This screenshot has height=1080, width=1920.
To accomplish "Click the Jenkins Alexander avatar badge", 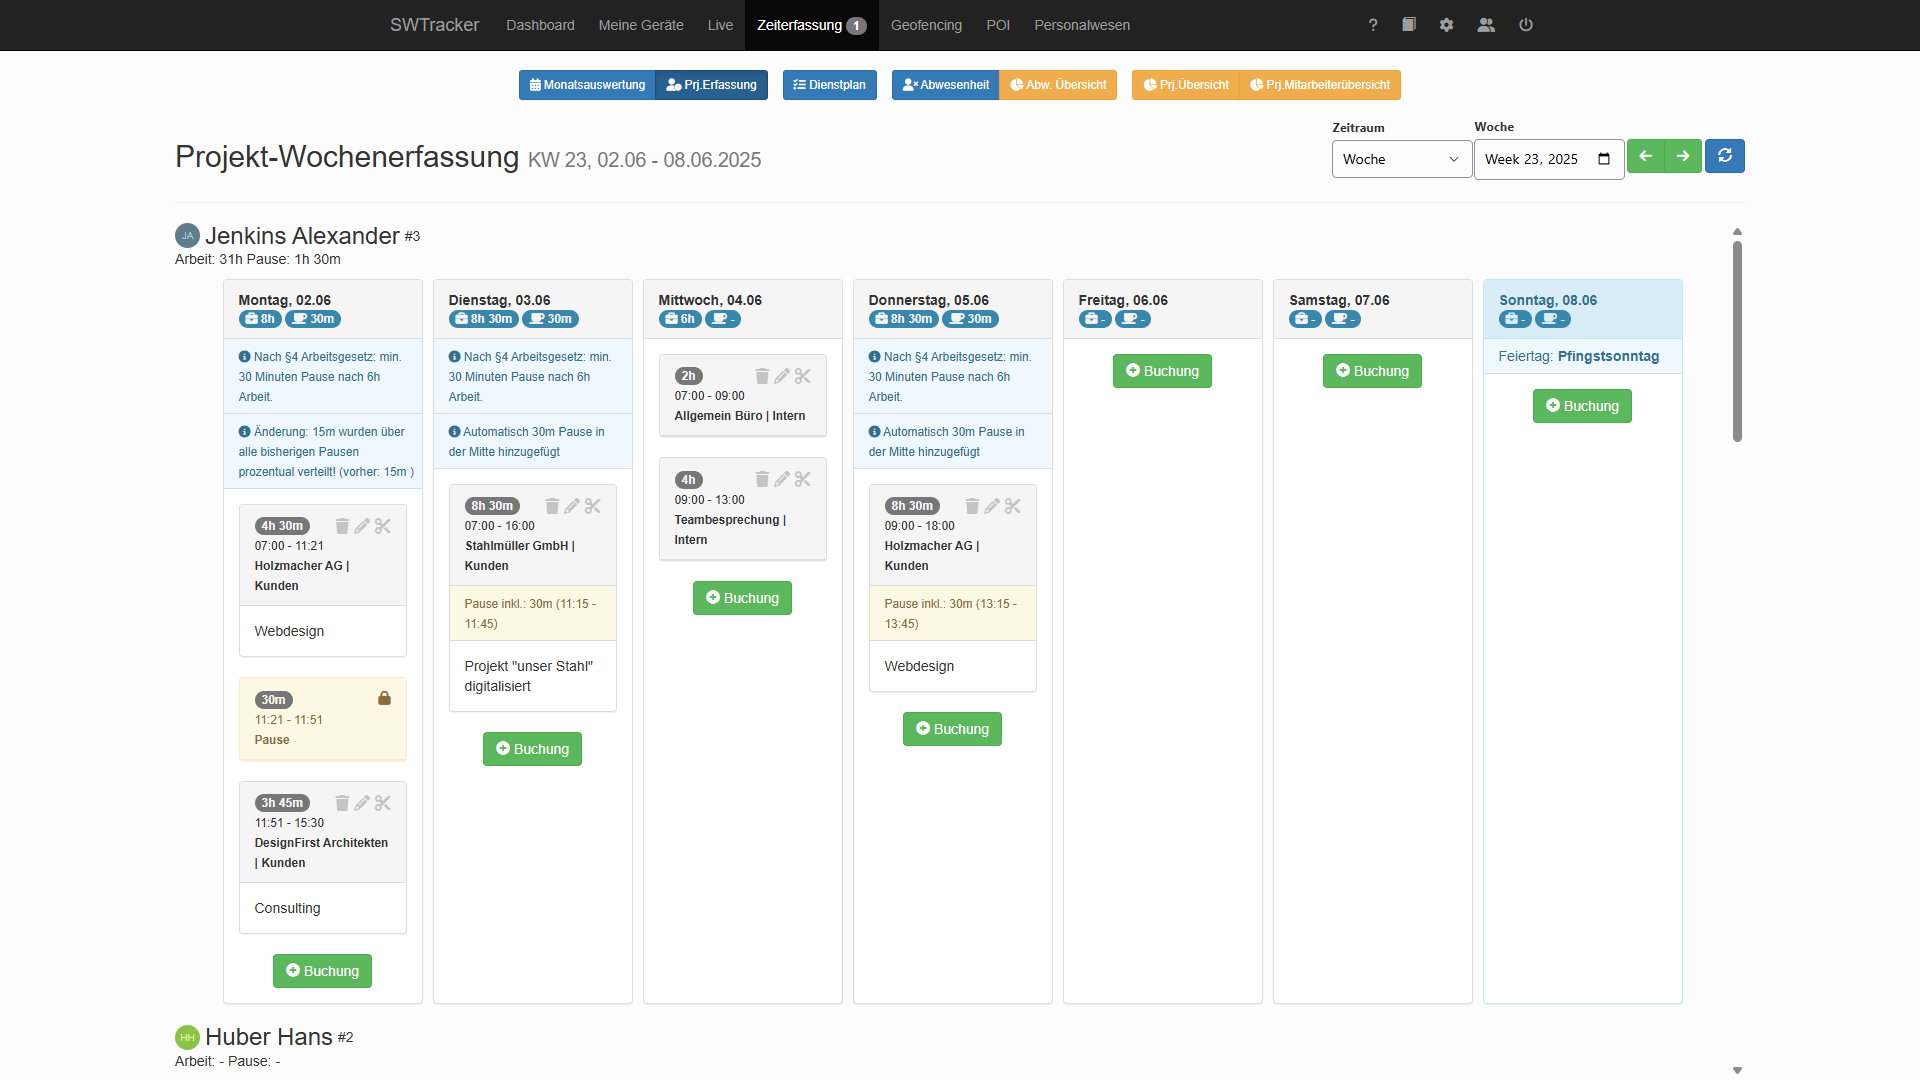I will pyautogui.click(x=187, y=236).
